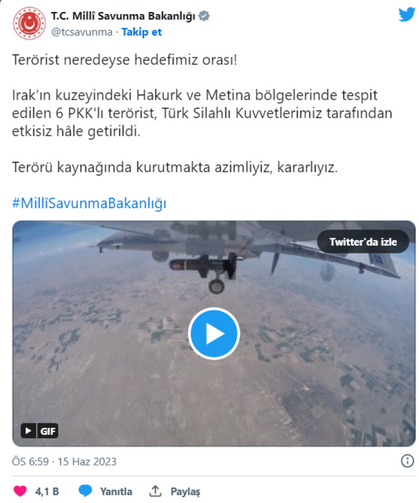Click the 4,1 B like count
The width and height of the screenshot is (419, 503).
(47, 491)
